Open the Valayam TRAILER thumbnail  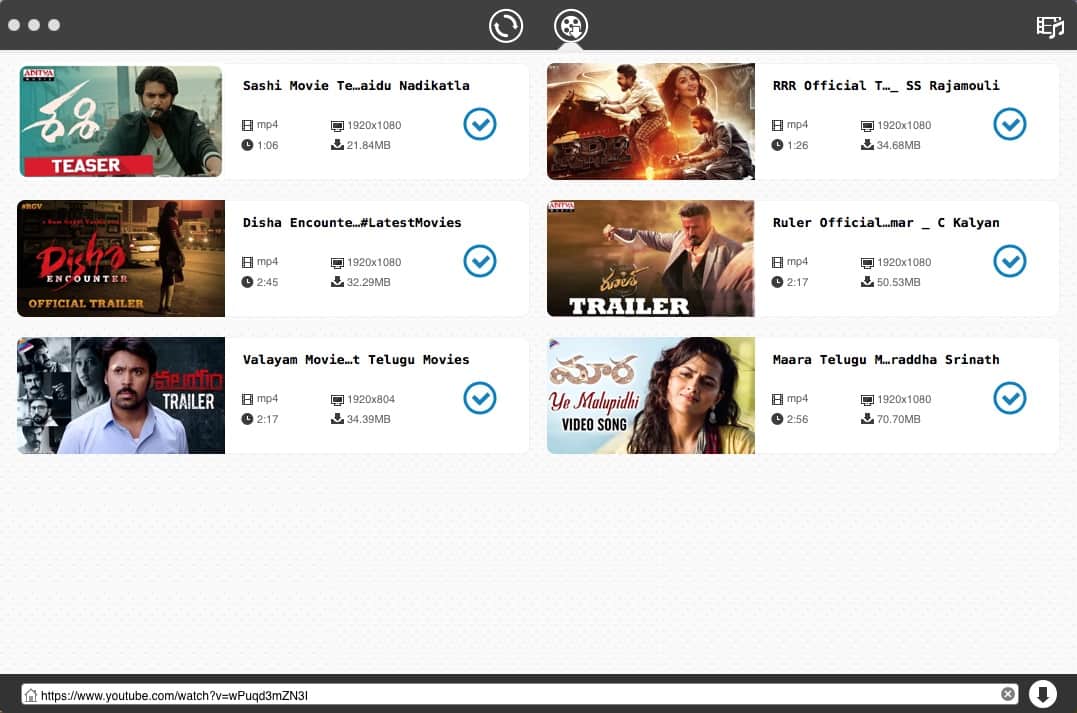(x=121, y=395)
